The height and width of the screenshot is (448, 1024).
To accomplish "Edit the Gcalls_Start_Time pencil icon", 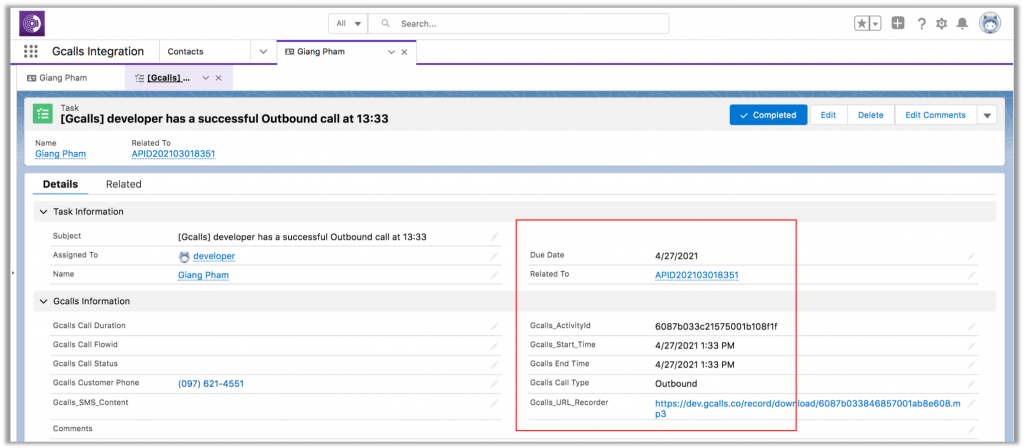I will click(972, 345).
